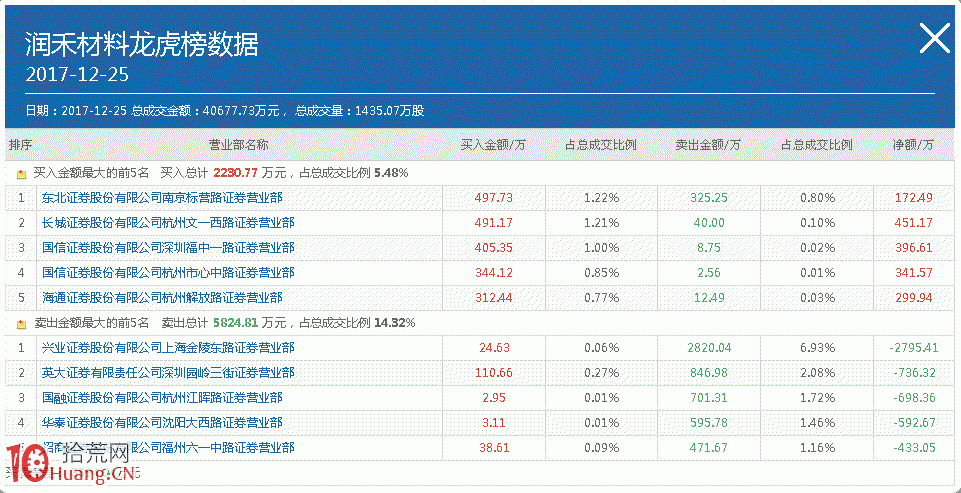The image size is (961, 493).
Task: Select sell amount 12.49
Action: 708,297
